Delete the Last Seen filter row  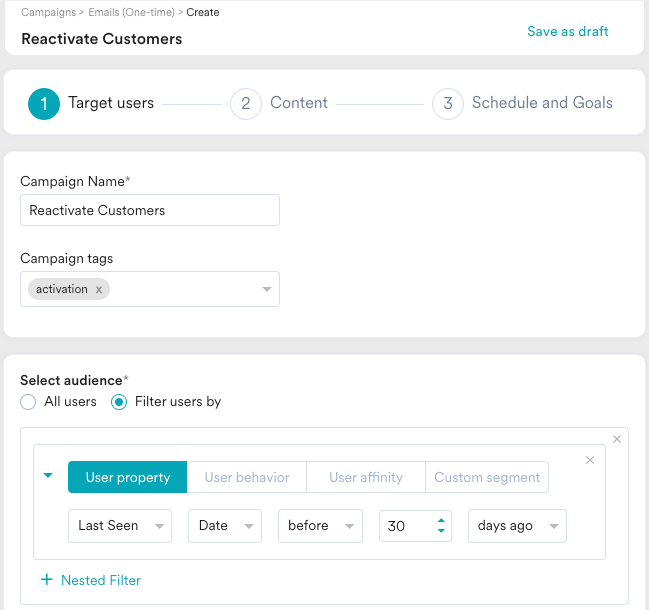click(590, 460)
